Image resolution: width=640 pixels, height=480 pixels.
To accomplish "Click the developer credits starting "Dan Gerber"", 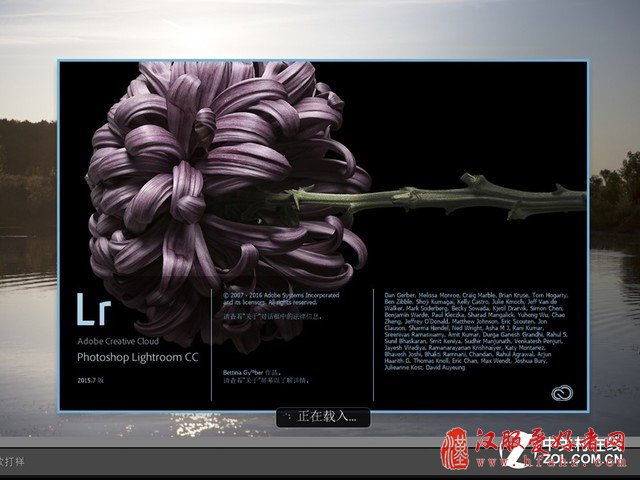I will click(x=476, y=331).
